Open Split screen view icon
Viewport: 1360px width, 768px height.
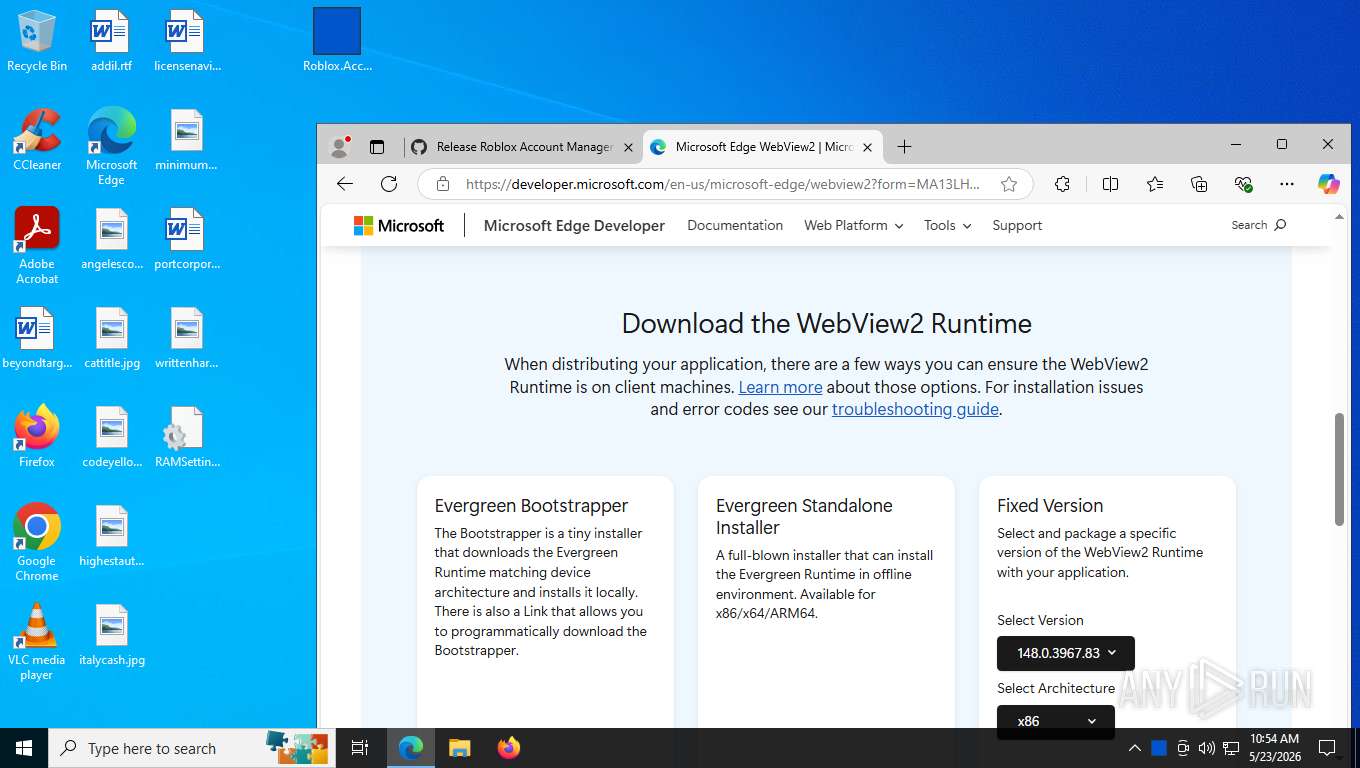1110,184
